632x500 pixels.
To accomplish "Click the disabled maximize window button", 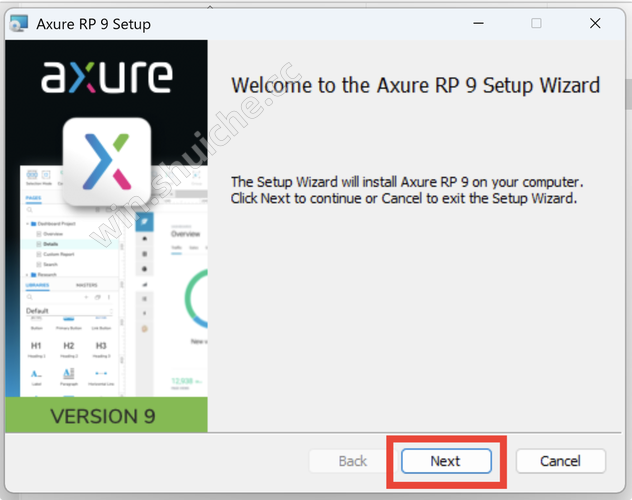I will 536,23.
